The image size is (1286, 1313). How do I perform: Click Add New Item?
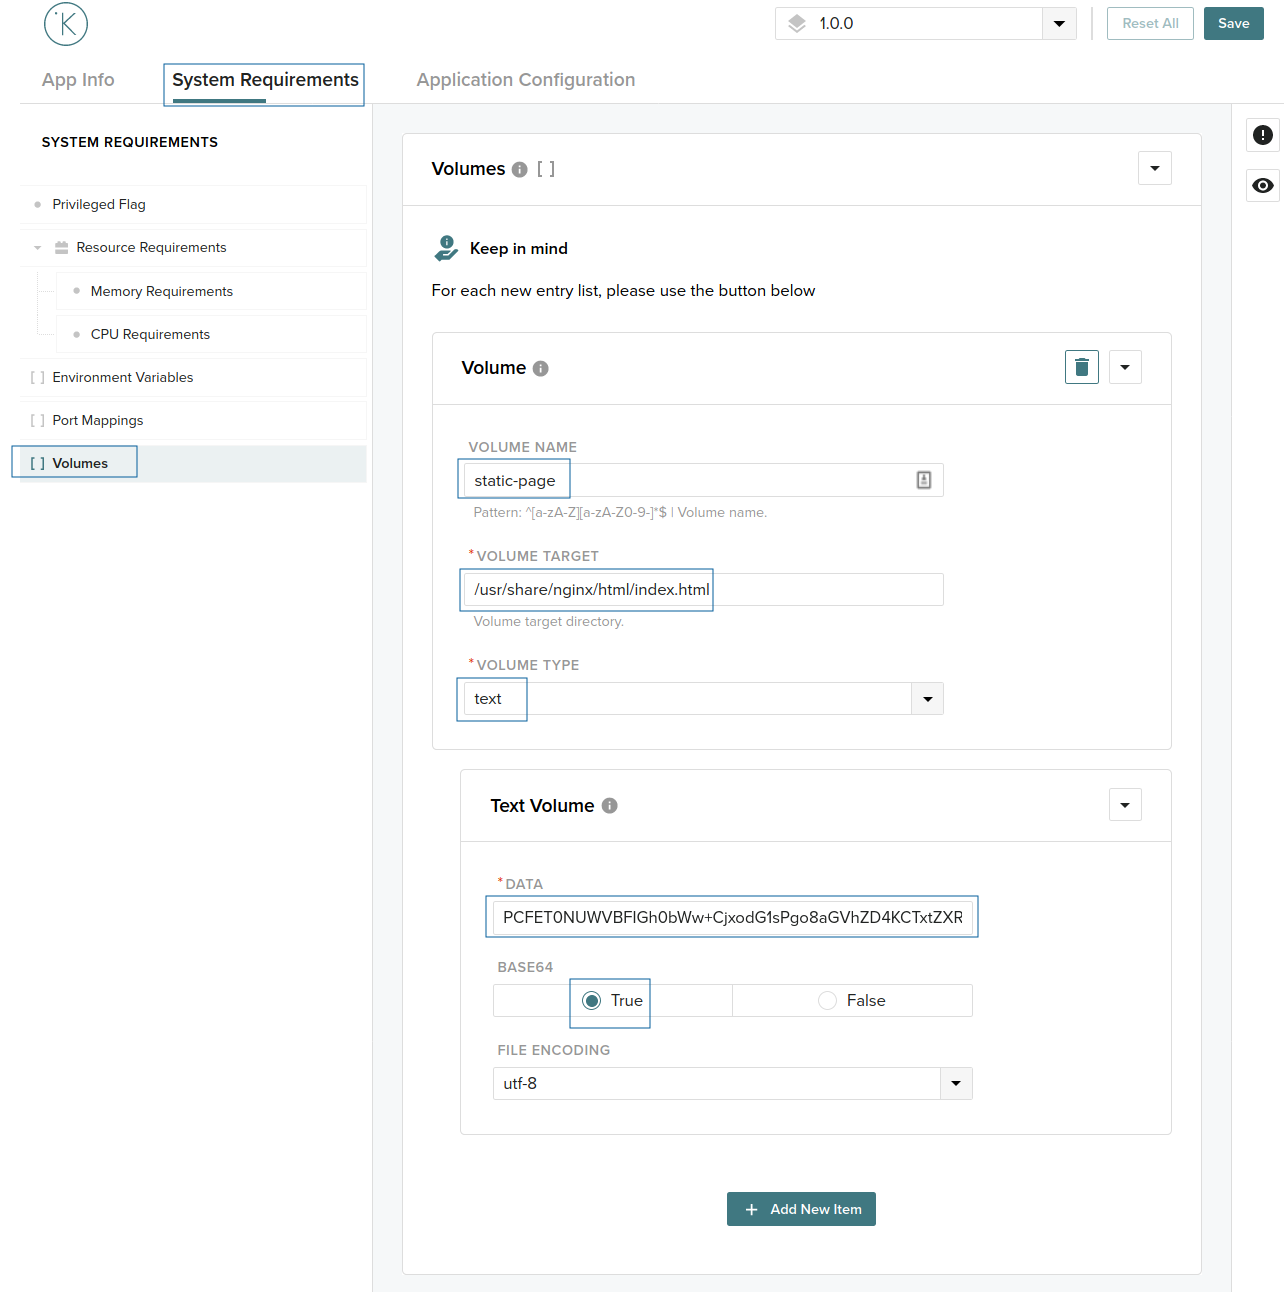[801, 1209]
